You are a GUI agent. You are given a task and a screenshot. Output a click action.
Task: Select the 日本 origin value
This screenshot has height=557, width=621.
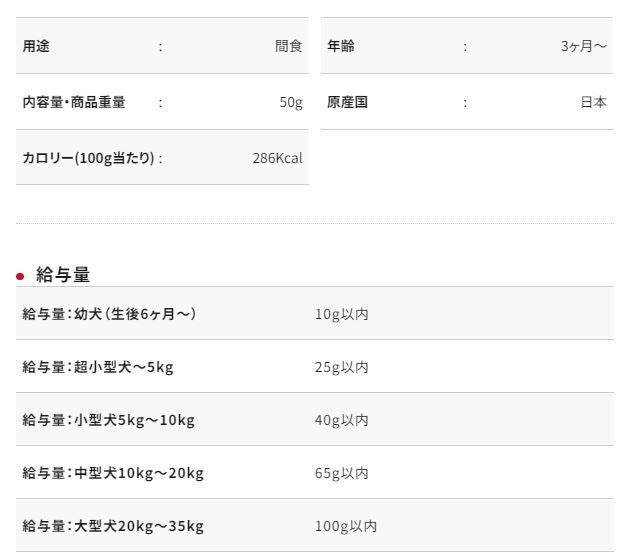[x=593, y=102]
